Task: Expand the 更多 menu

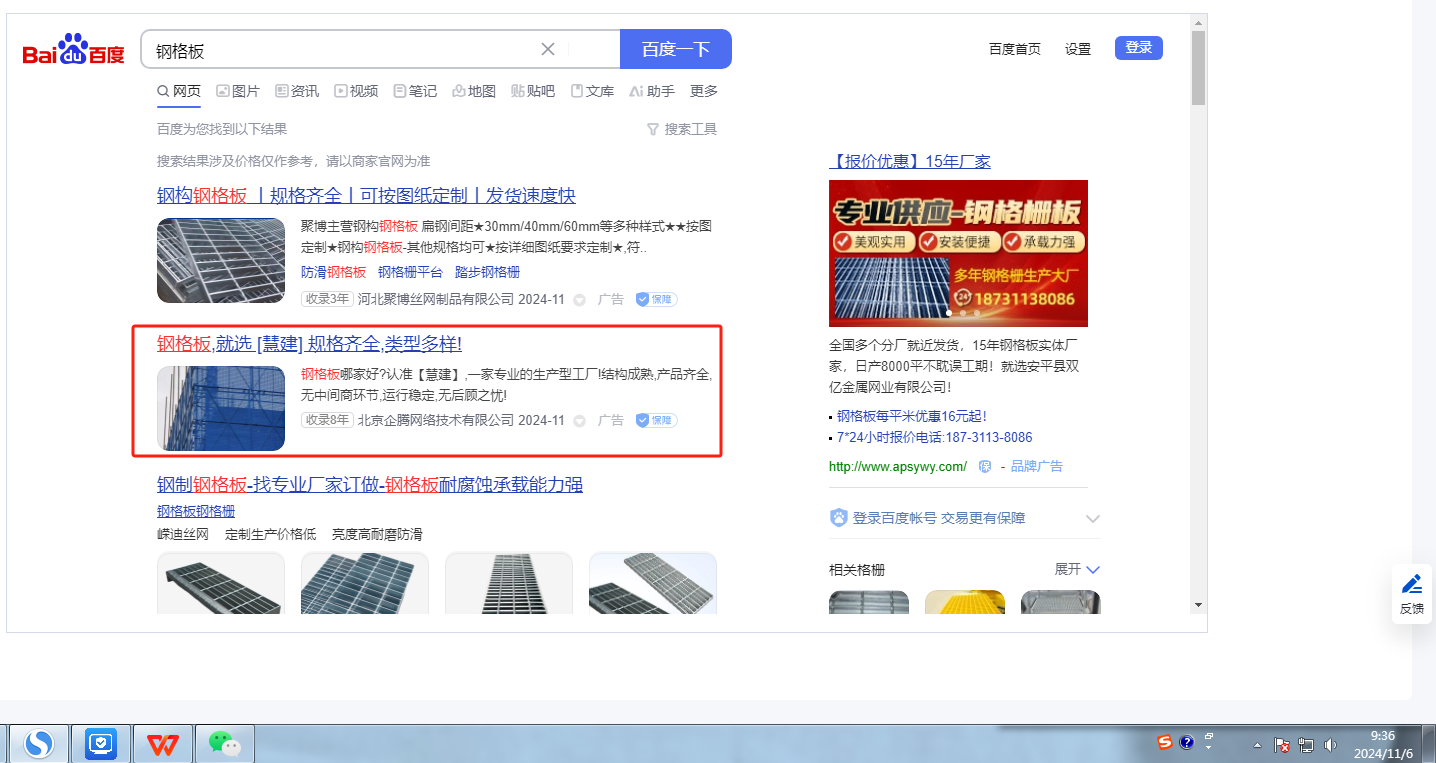Action: (x=704, y=91)
